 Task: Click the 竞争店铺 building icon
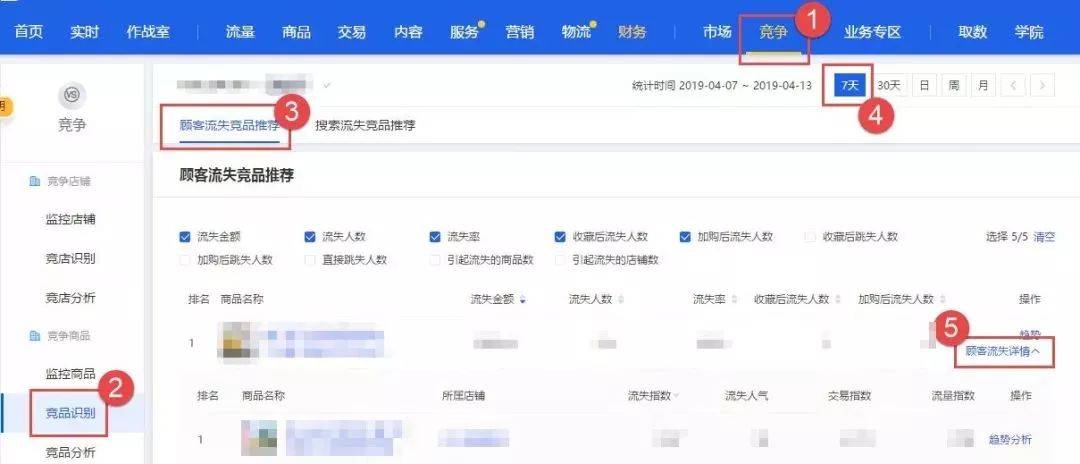pos(34,181)
